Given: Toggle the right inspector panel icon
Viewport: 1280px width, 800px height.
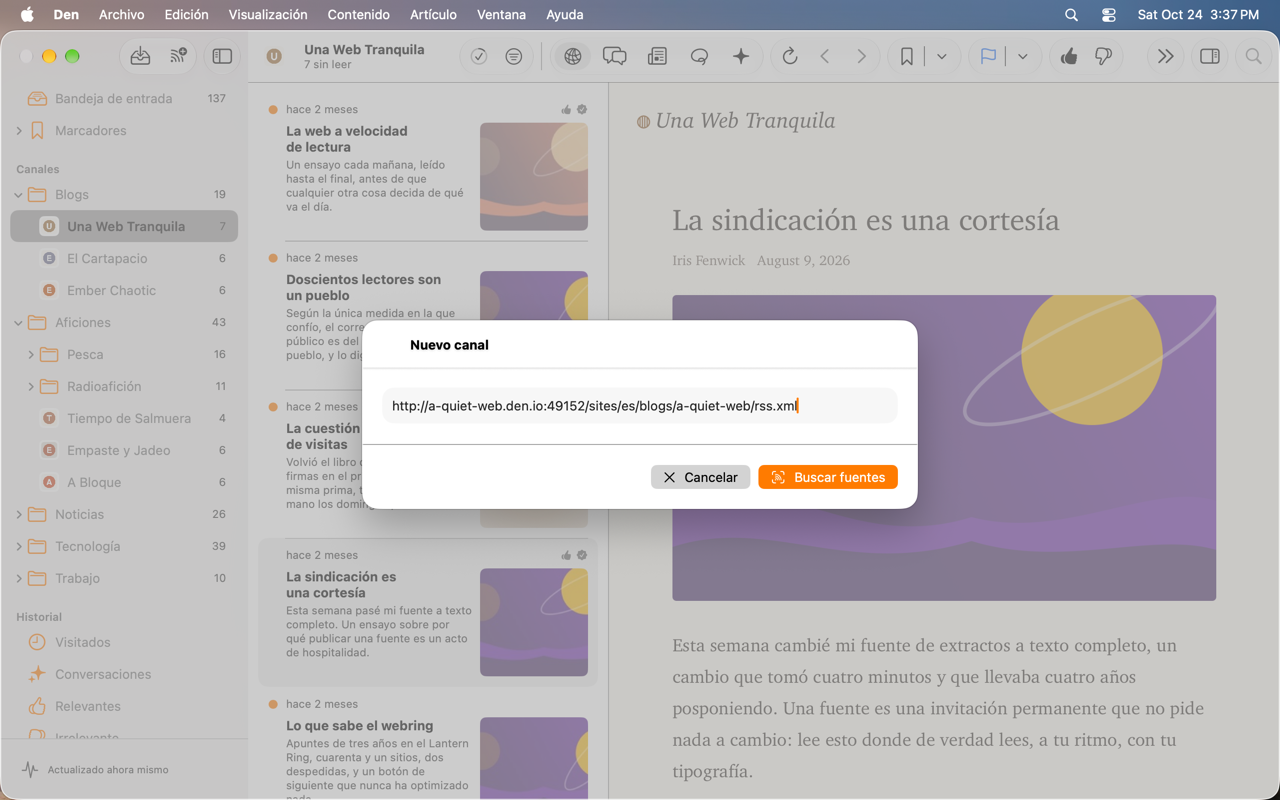Looking at the screenshot, I should pyautogui.click(x=1210, y=57).
